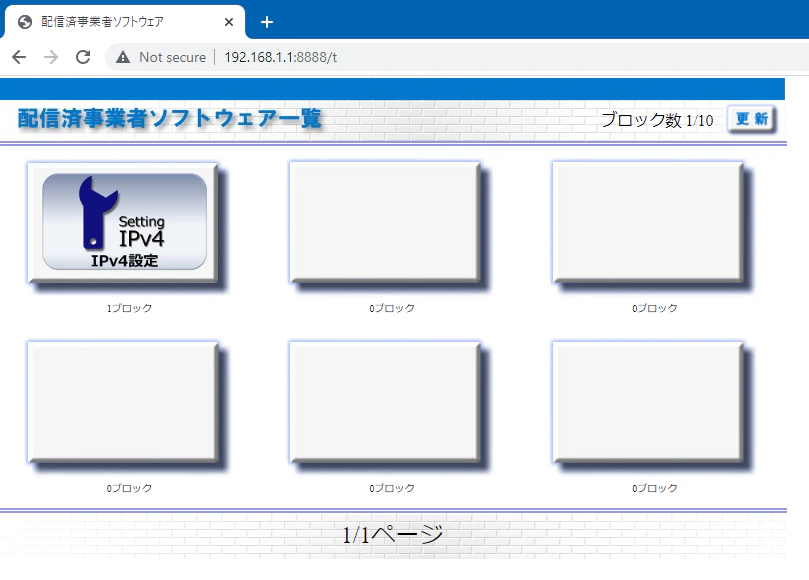Click the globe favicon on the tab

[x=25, y=22]
